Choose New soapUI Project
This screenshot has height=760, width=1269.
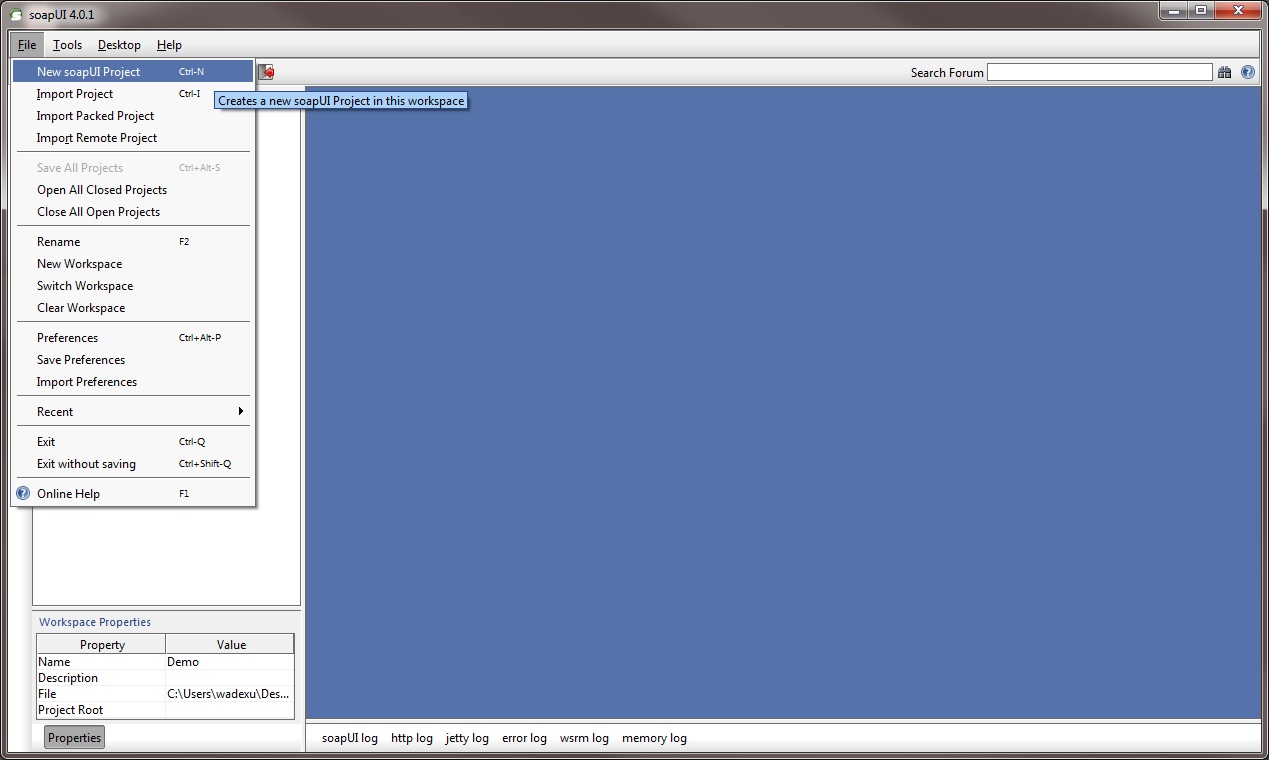click(133, 71)
